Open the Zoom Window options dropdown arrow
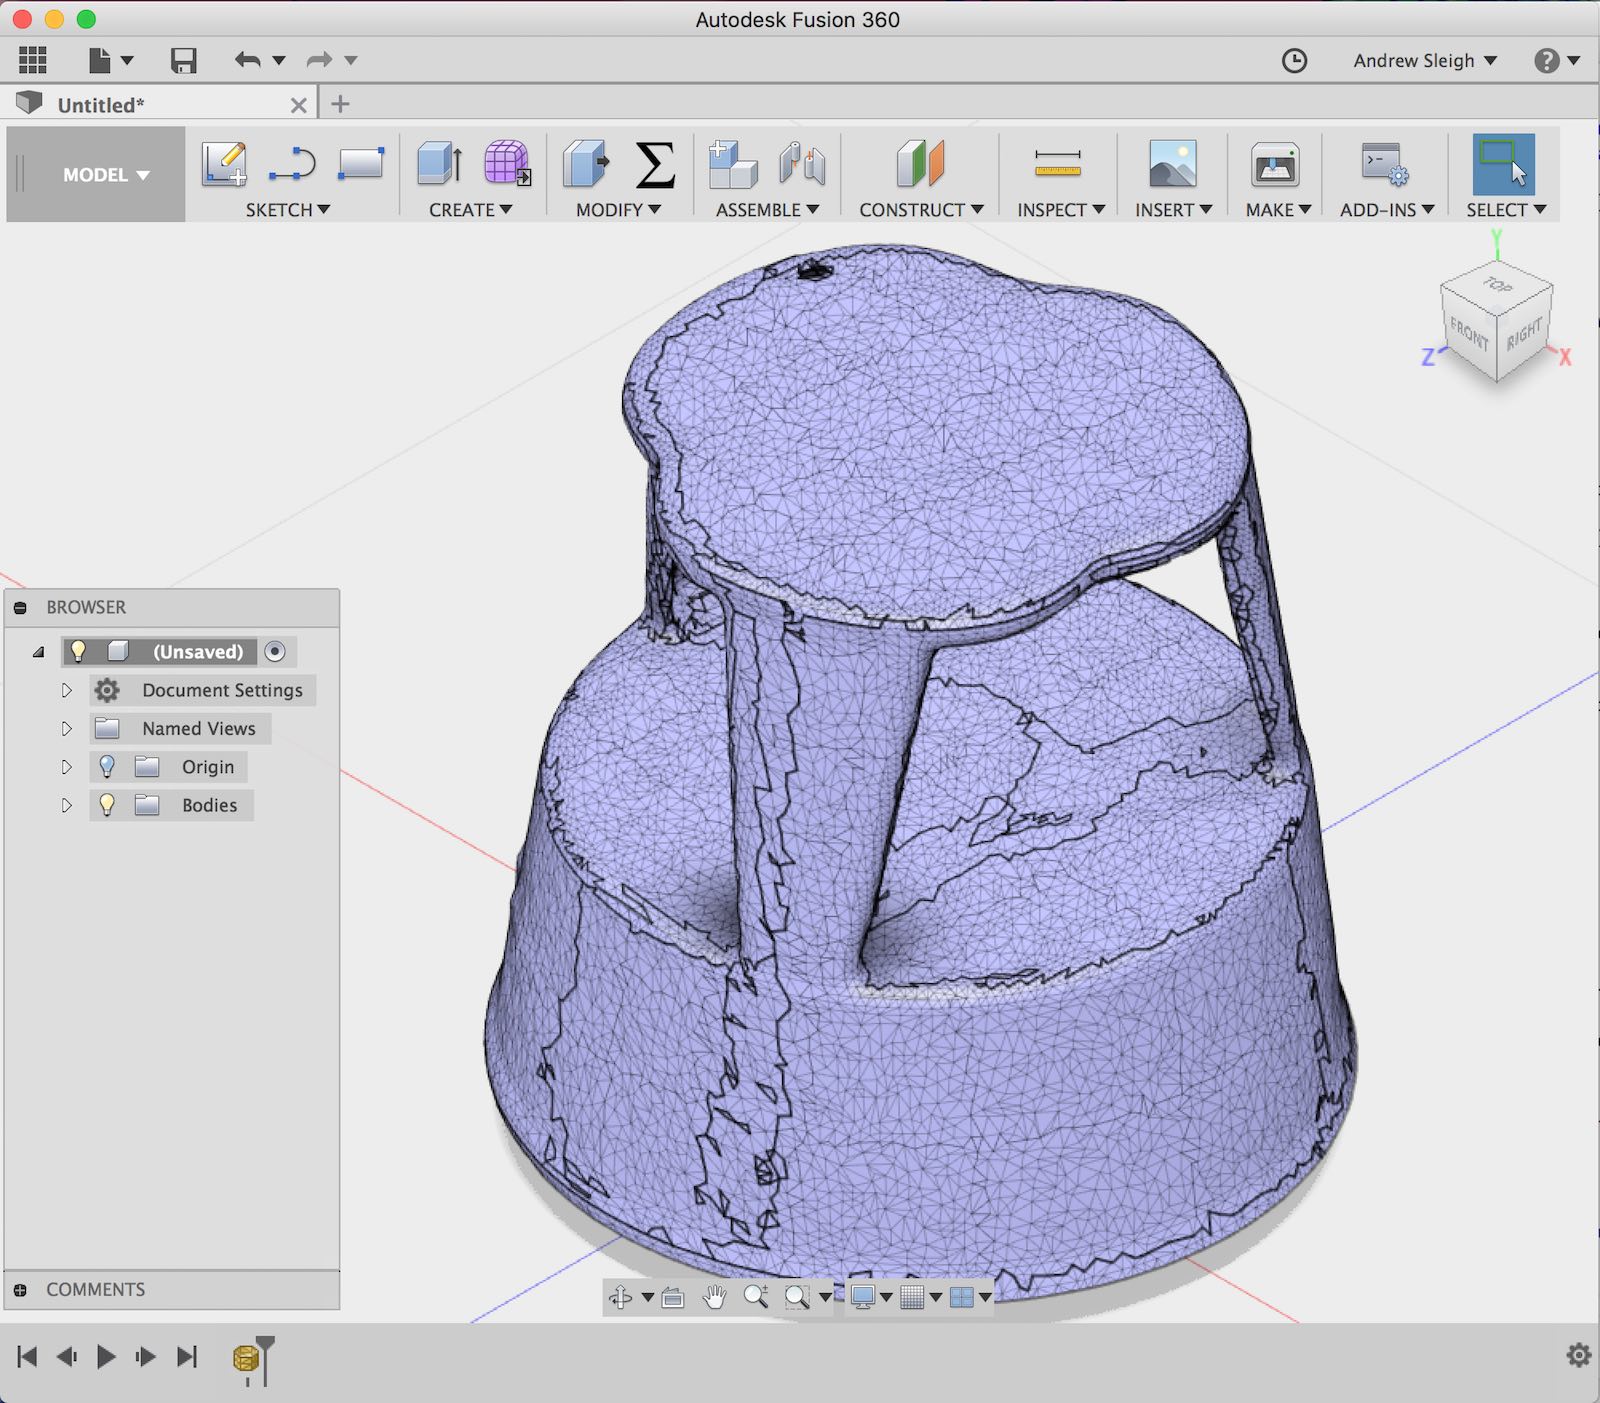Screen dimensions: 1600x1403 coord(825,1297)
